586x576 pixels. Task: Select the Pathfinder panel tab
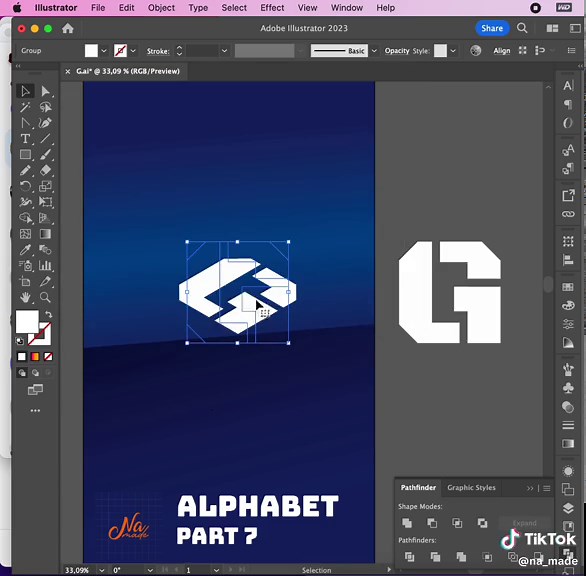(418, 488)
